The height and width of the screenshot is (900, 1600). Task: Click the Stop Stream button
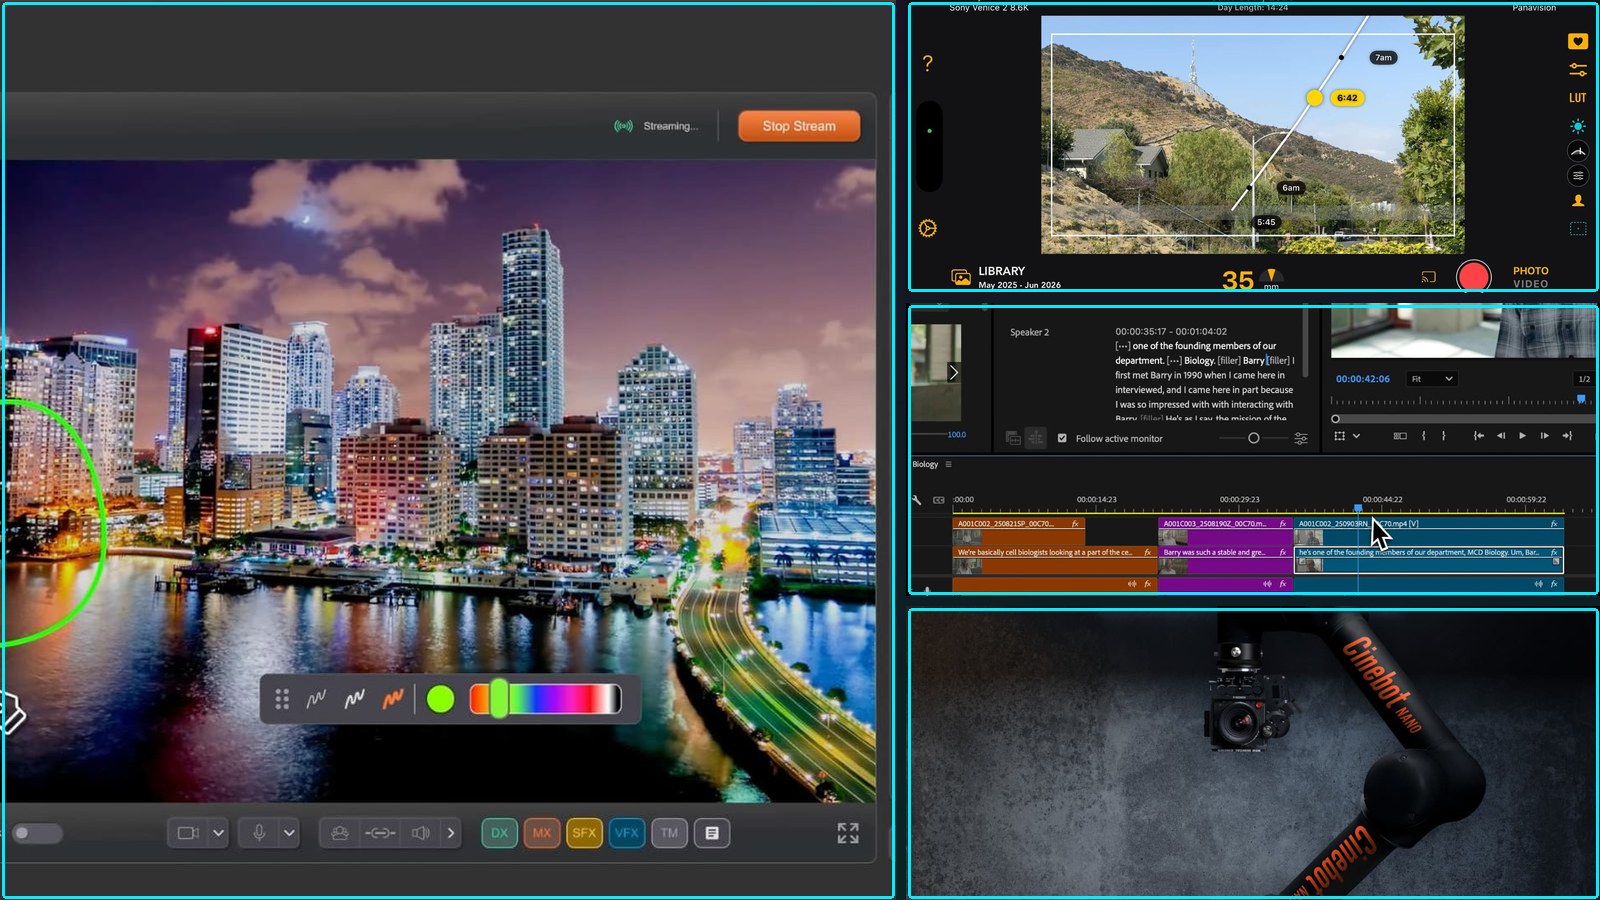click(798, 126)
